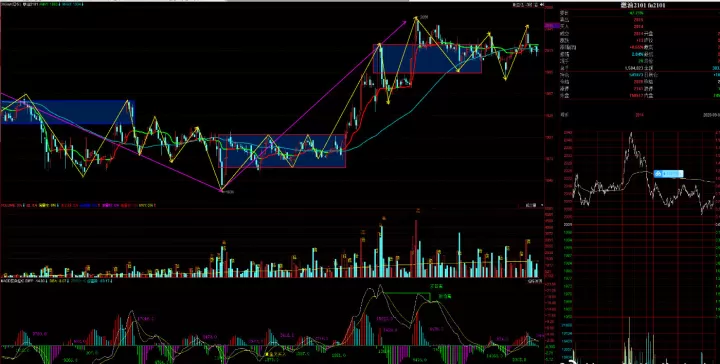Click the VOLUME indicator parameter header
720x364 pixels.
click(x=79, y=205)
